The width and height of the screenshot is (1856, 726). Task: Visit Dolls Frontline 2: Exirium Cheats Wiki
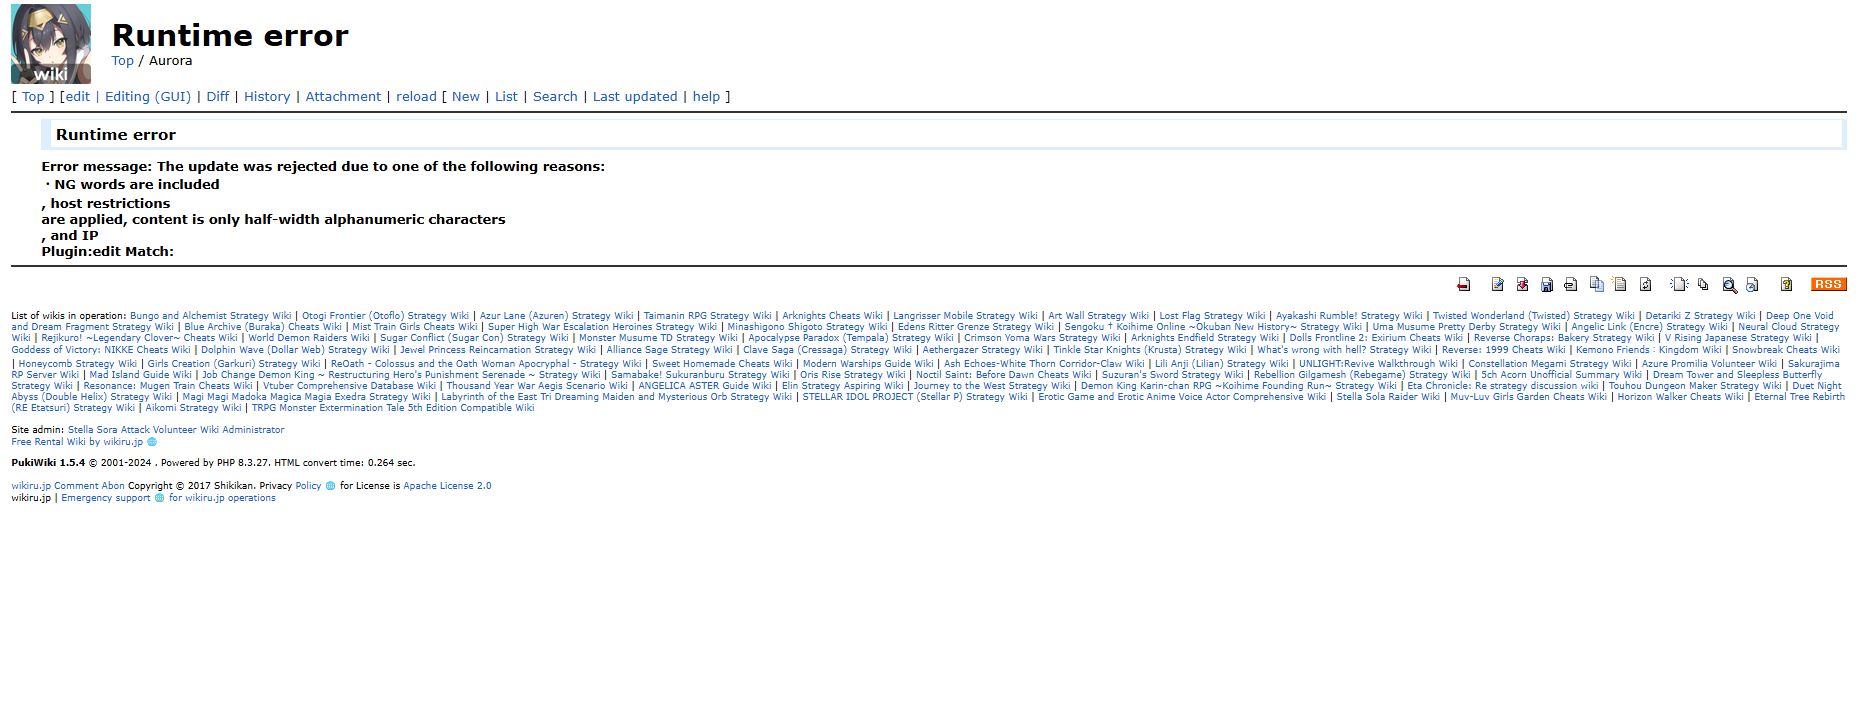pos(1376,338)
